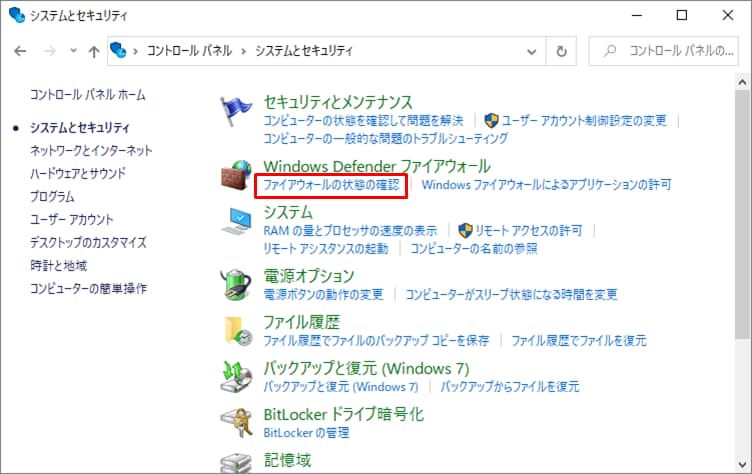Click the BitLocker lock and key icon
This screenshot has width=752, height=474.
tap(237, 422)
